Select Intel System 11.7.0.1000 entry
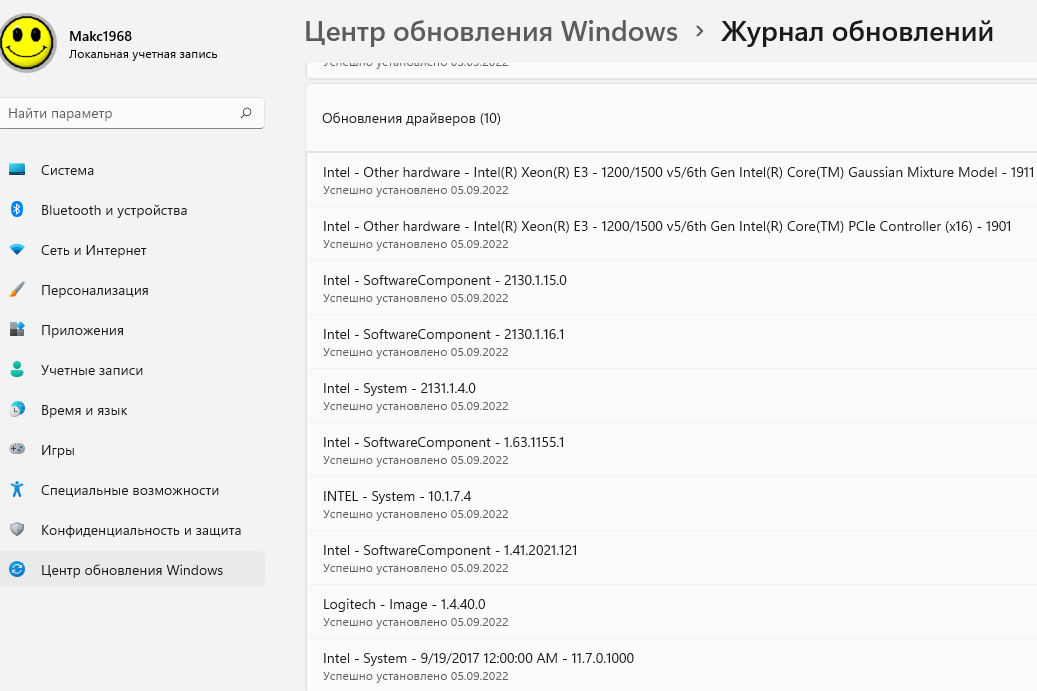 671,665
